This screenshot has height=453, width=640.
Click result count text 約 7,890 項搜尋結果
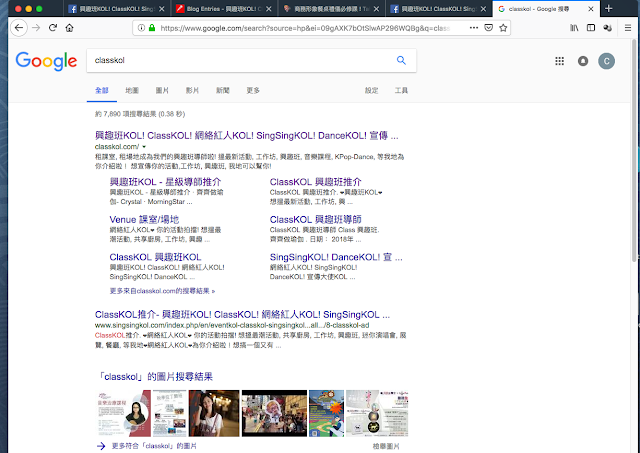point(140,114)
